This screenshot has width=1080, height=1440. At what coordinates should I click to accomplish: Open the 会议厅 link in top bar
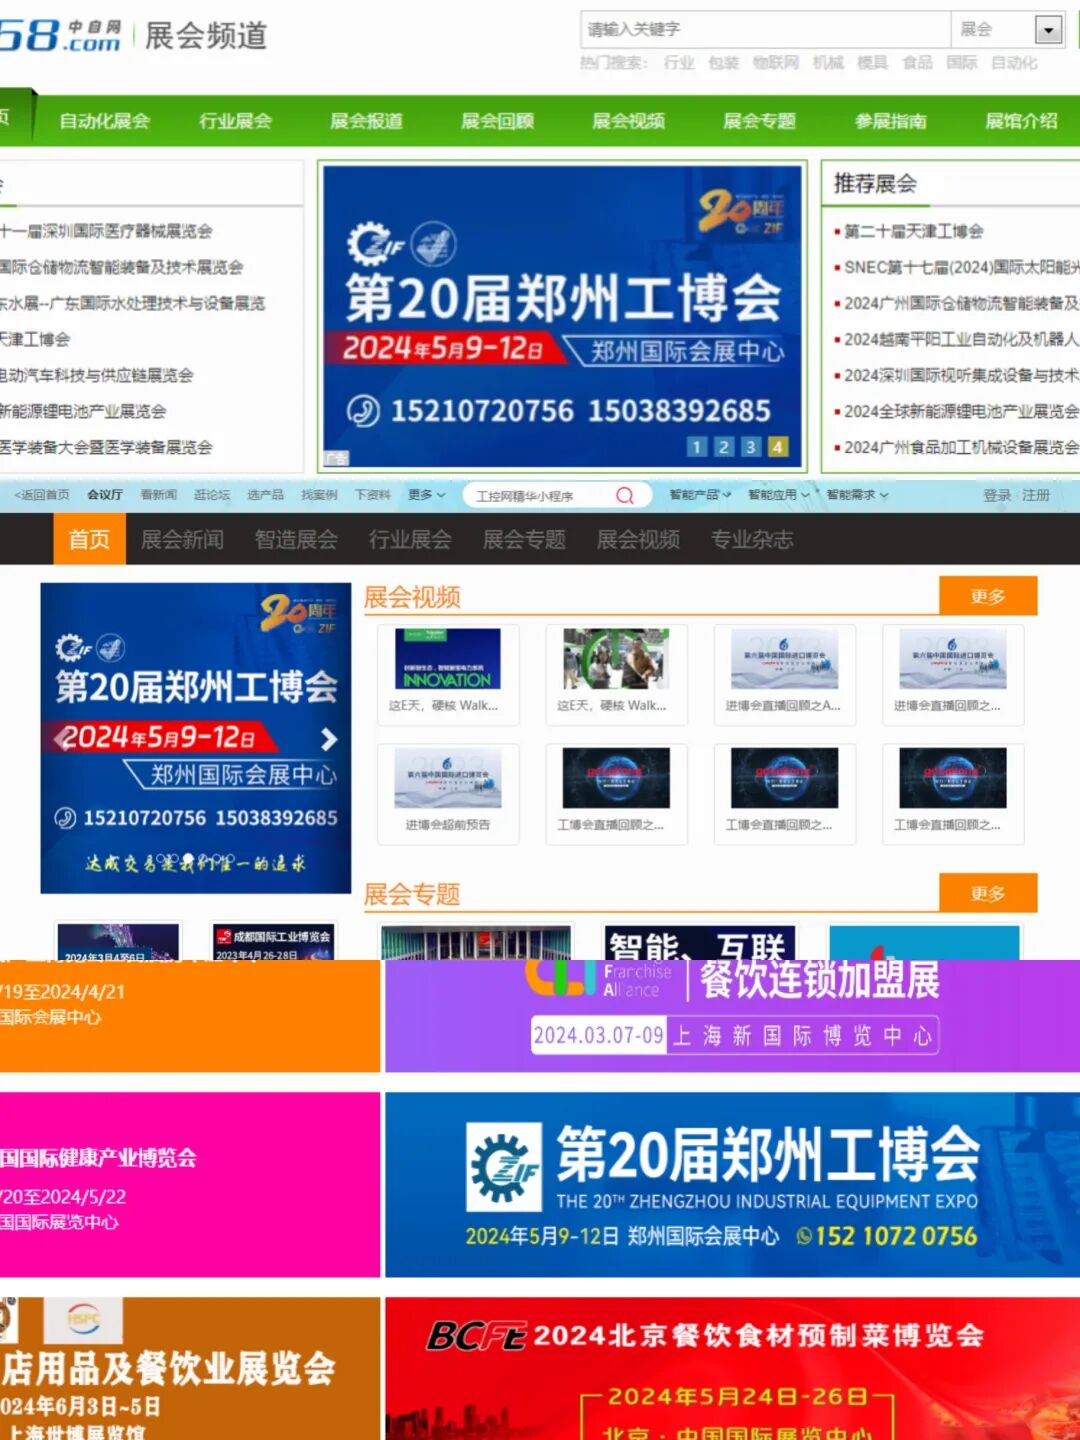(105, 495)
